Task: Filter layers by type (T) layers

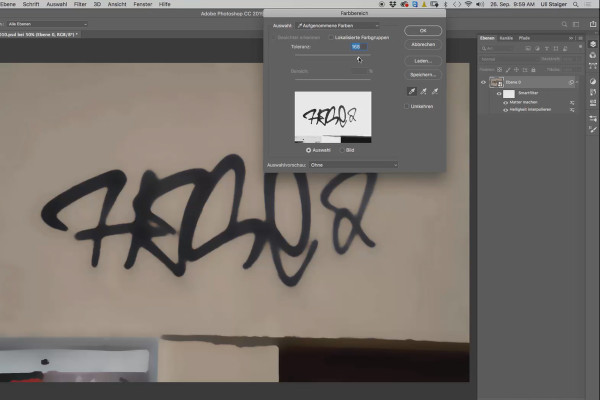Action: click(x=546, y=49)
